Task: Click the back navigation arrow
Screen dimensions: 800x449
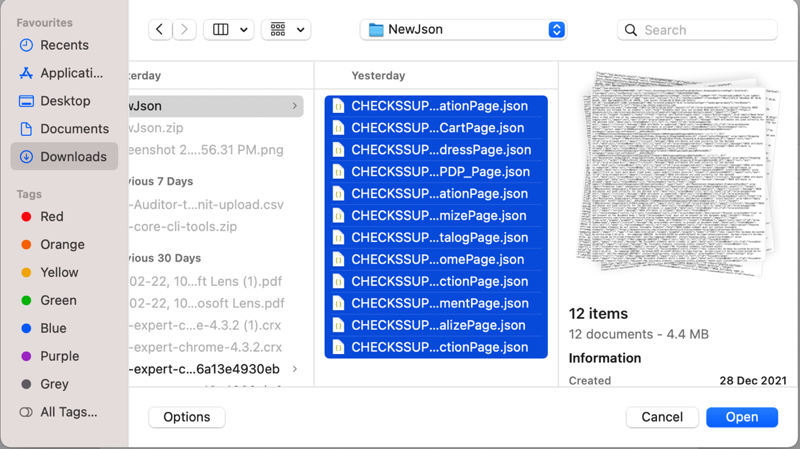Action: tap(161, 30)
